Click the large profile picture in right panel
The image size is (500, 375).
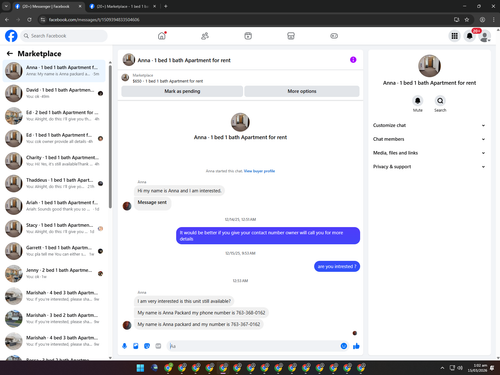pos(429,66)
